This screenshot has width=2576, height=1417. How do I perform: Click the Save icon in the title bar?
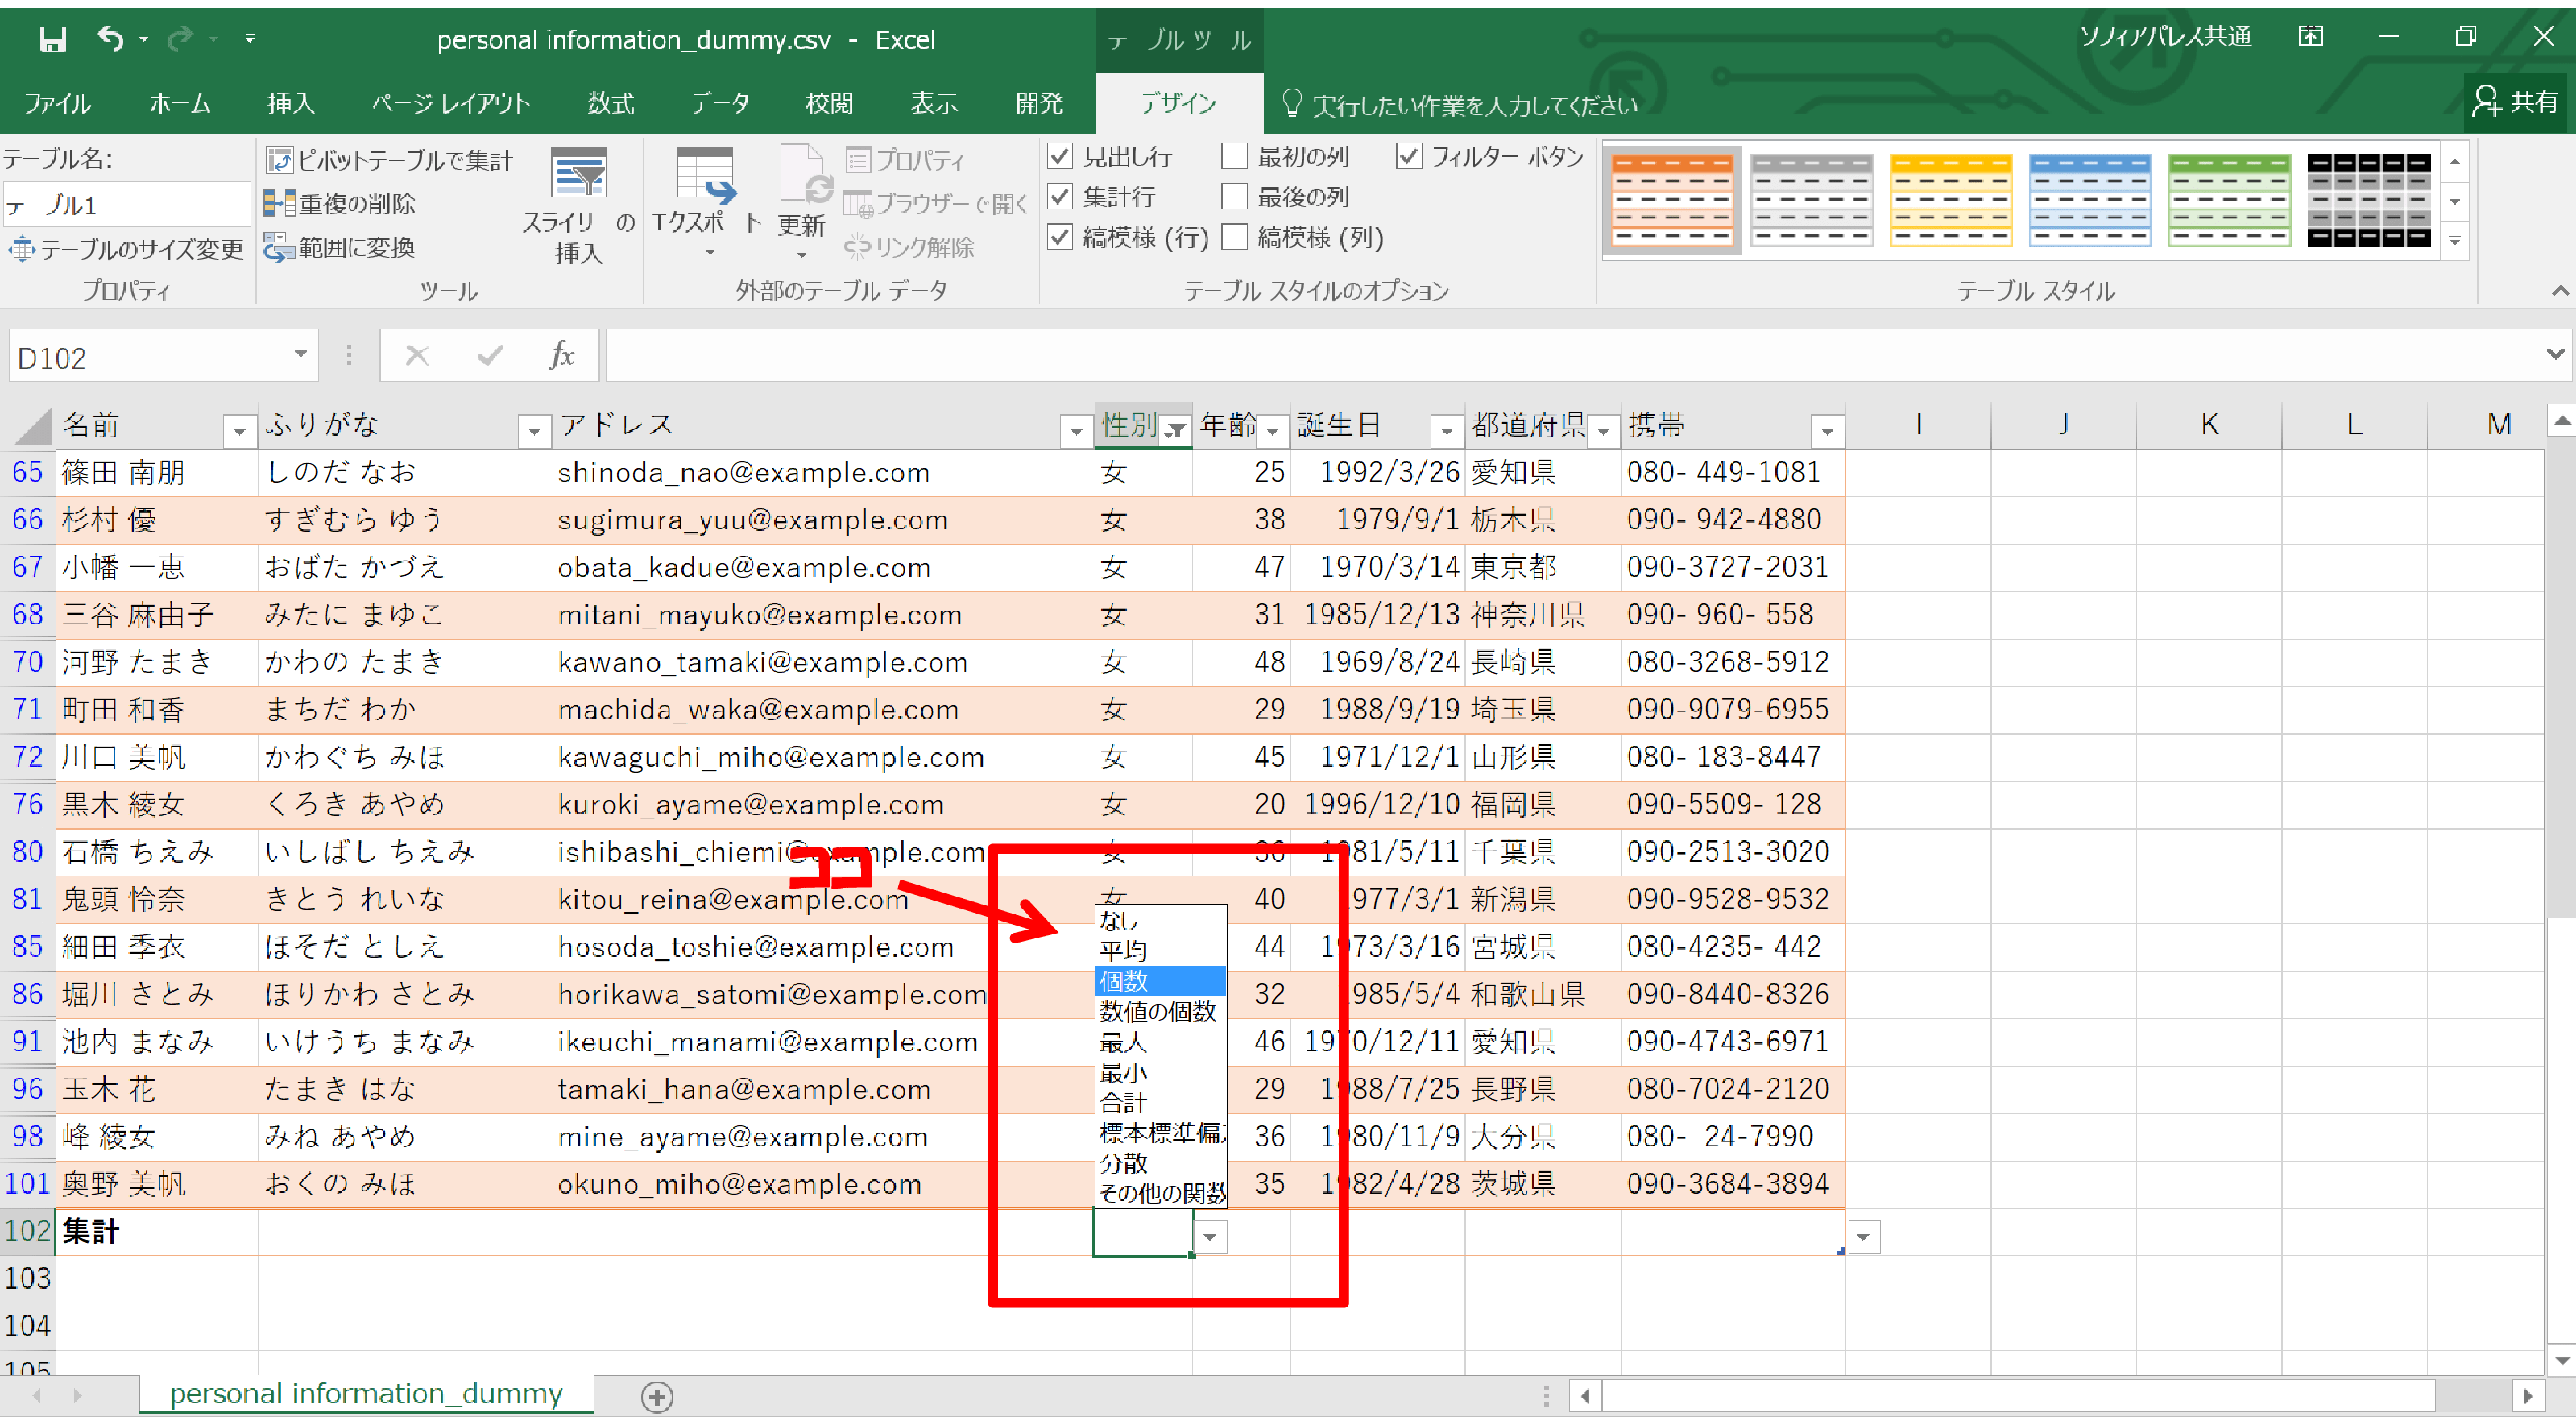pos(52,39)
